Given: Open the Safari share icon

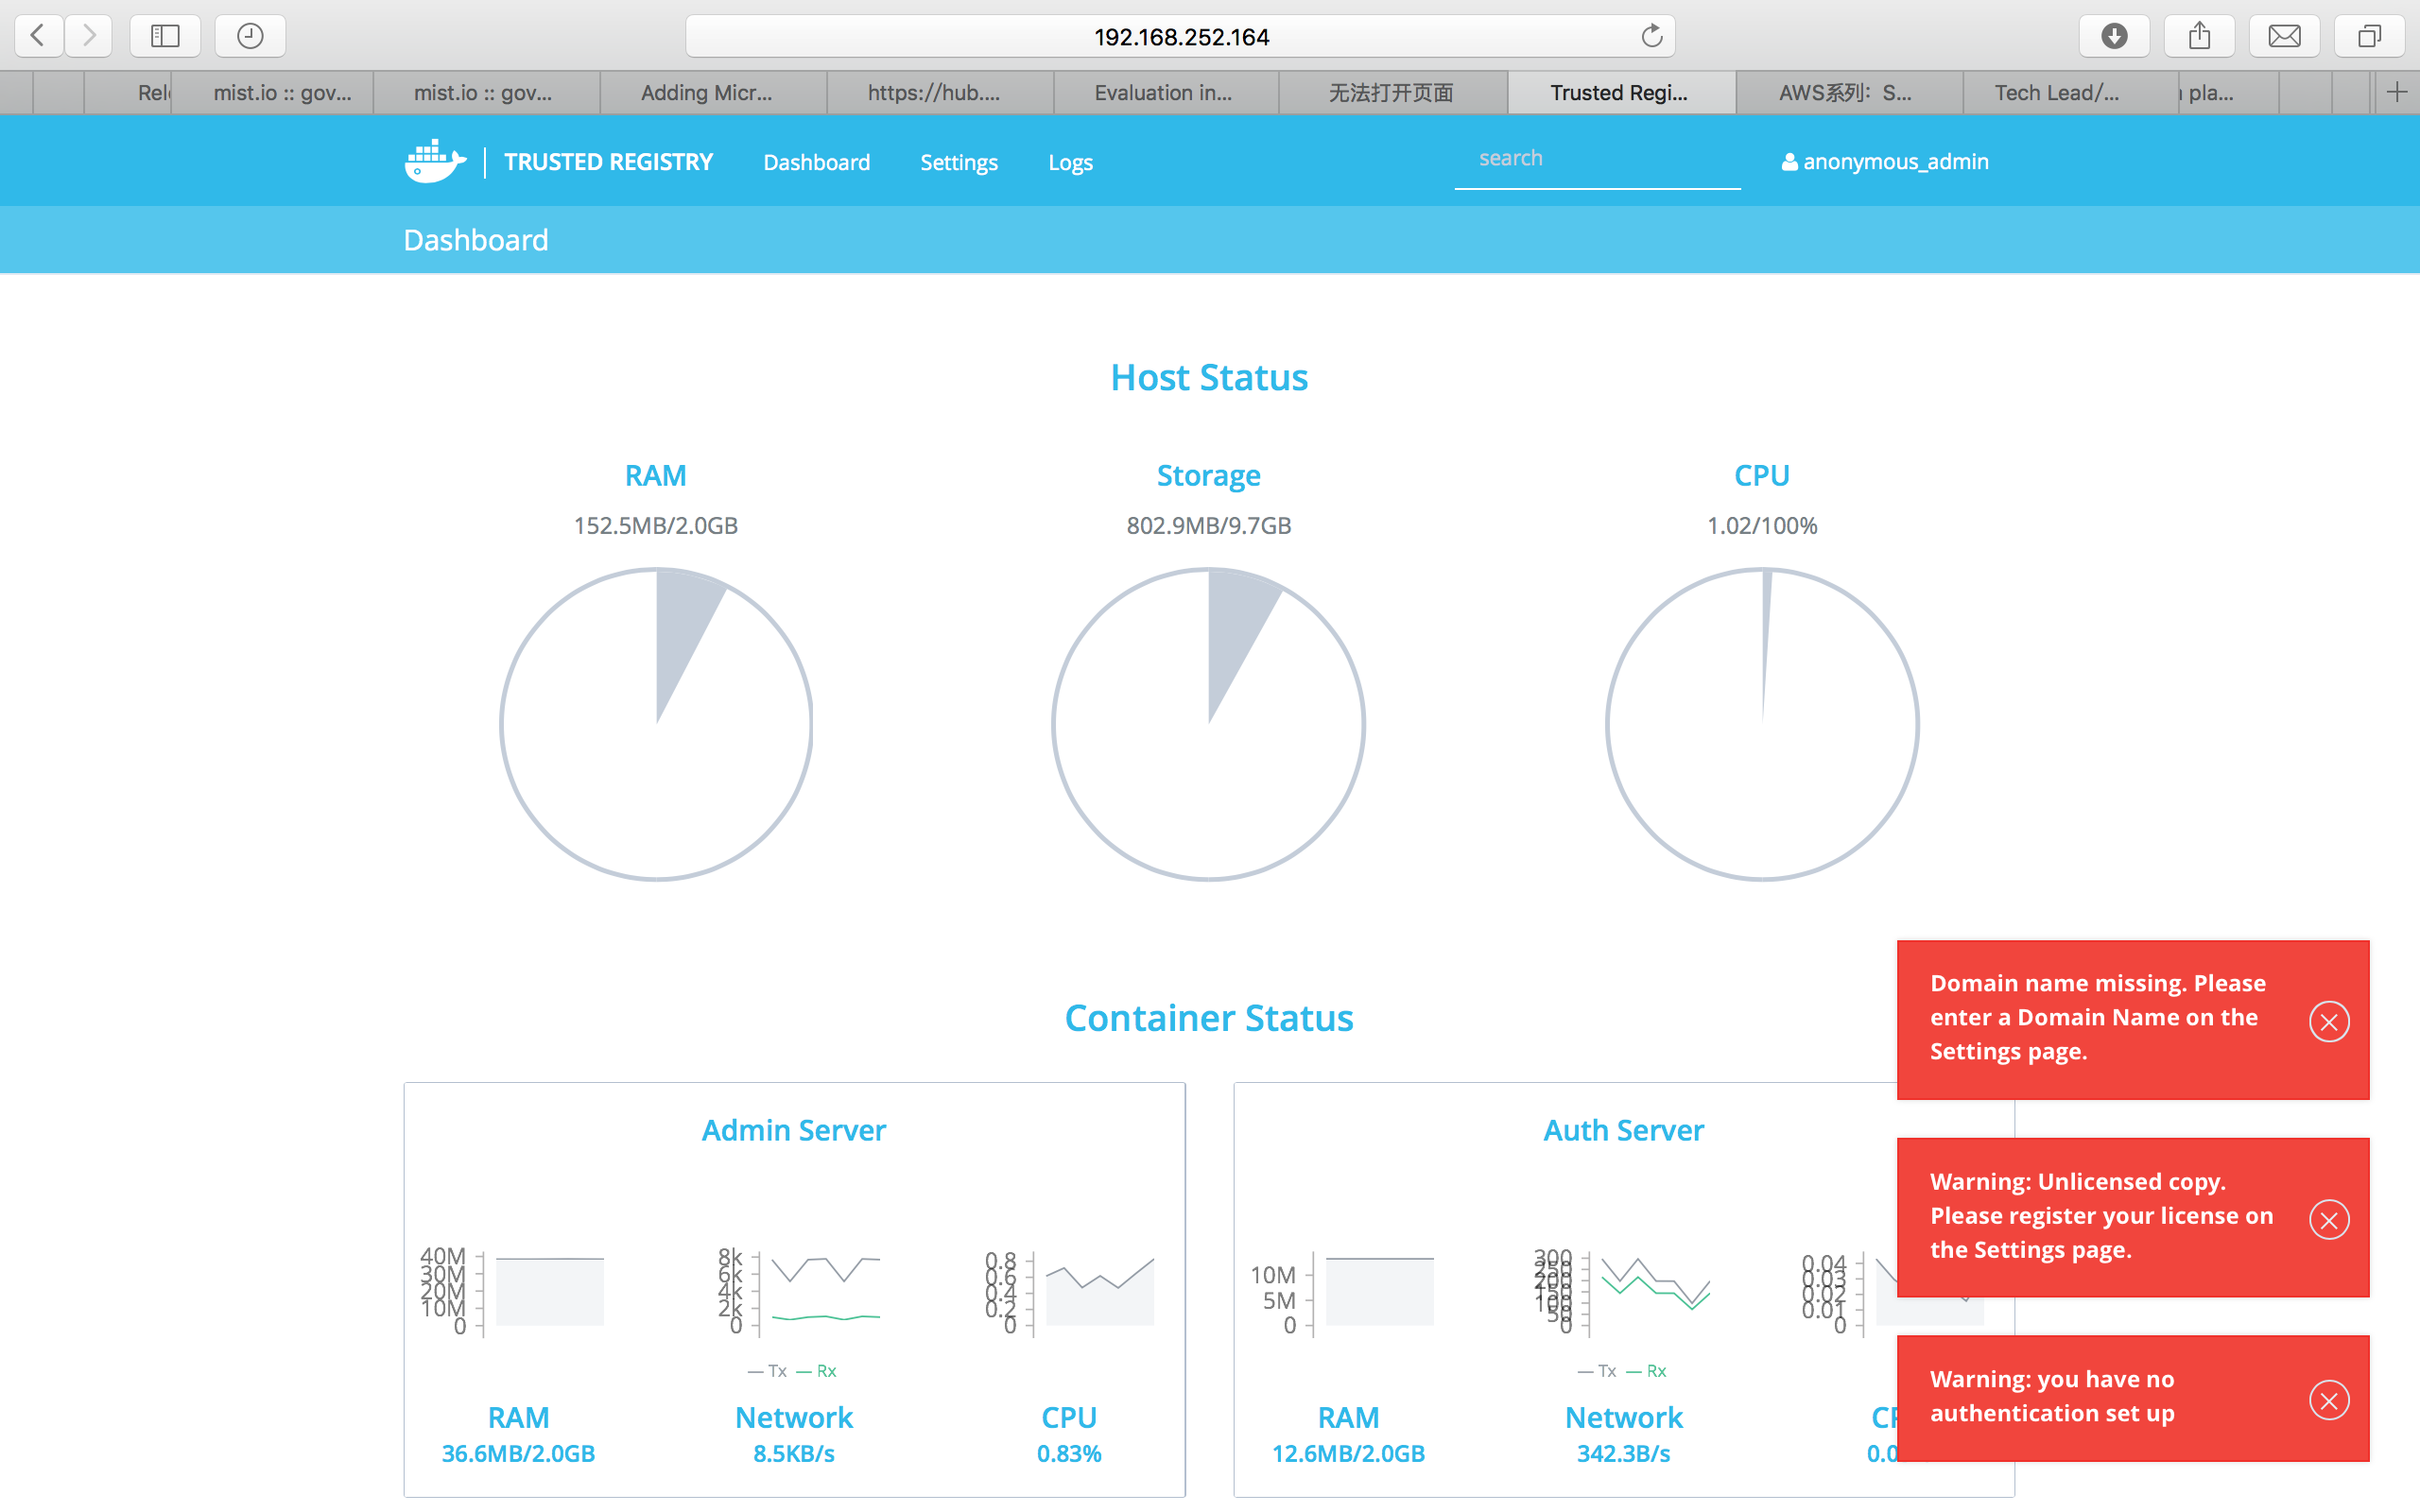Looking at the screenshot, I should coord(2199,36).
